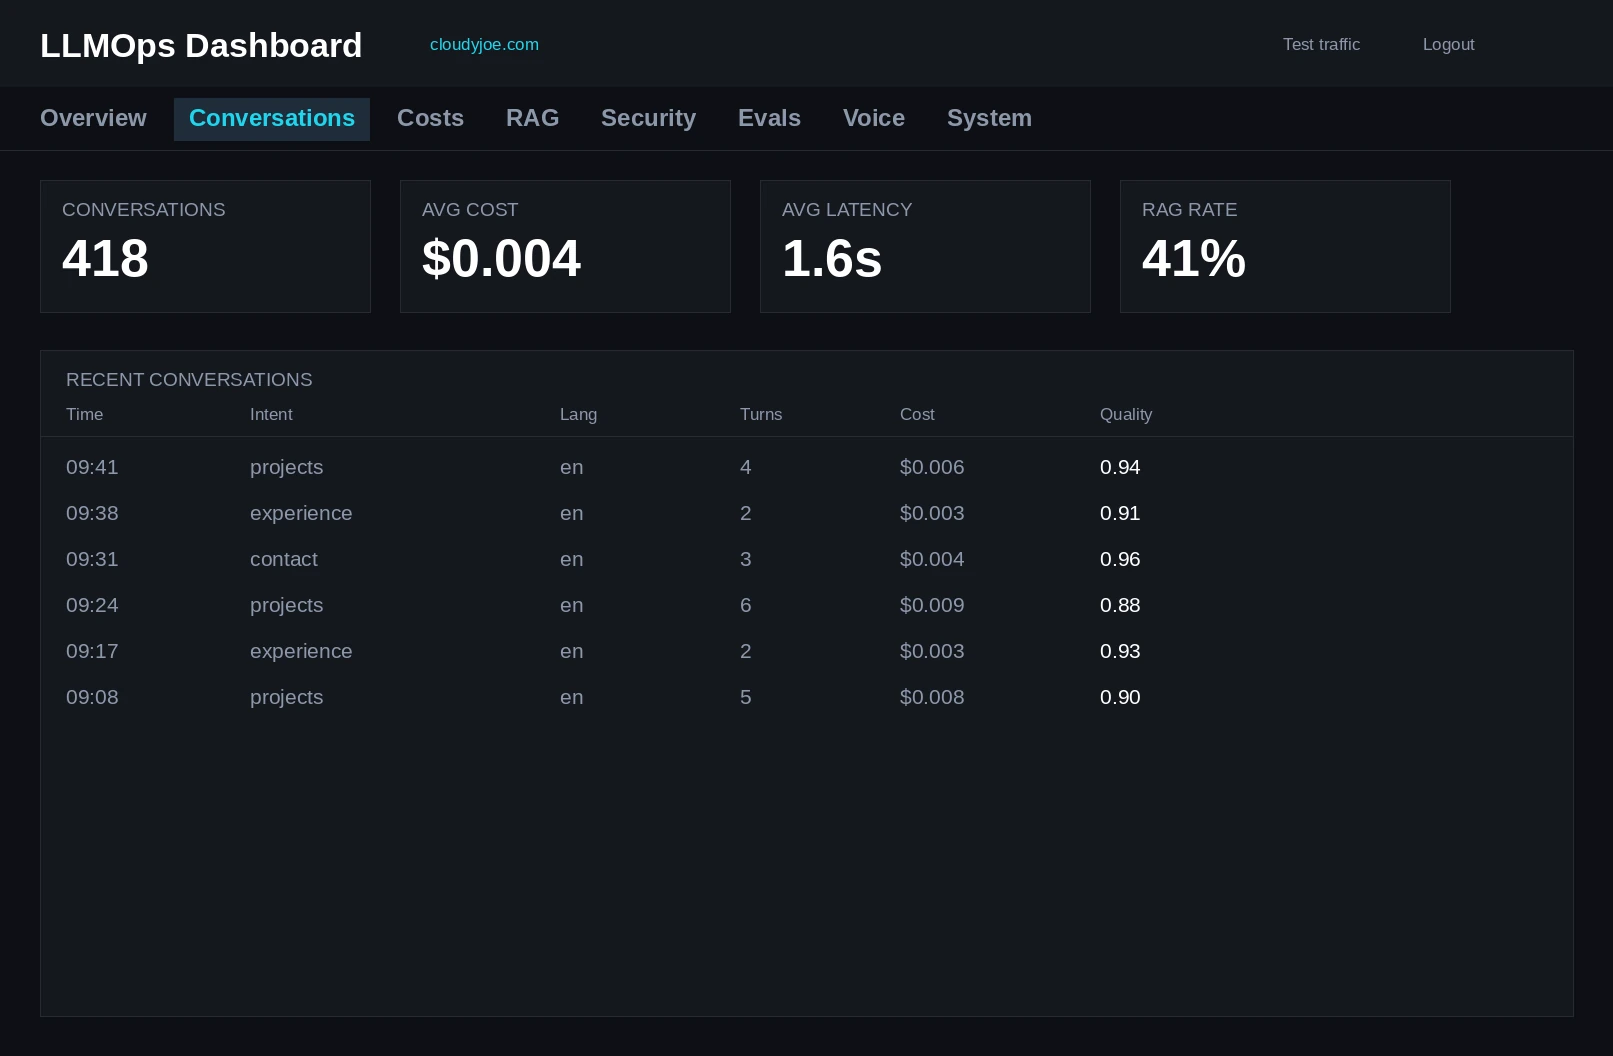Viewport: 1613px width, 1056px height.
Task: Click the Recent Conversations heading
Action: click(189, 379)
